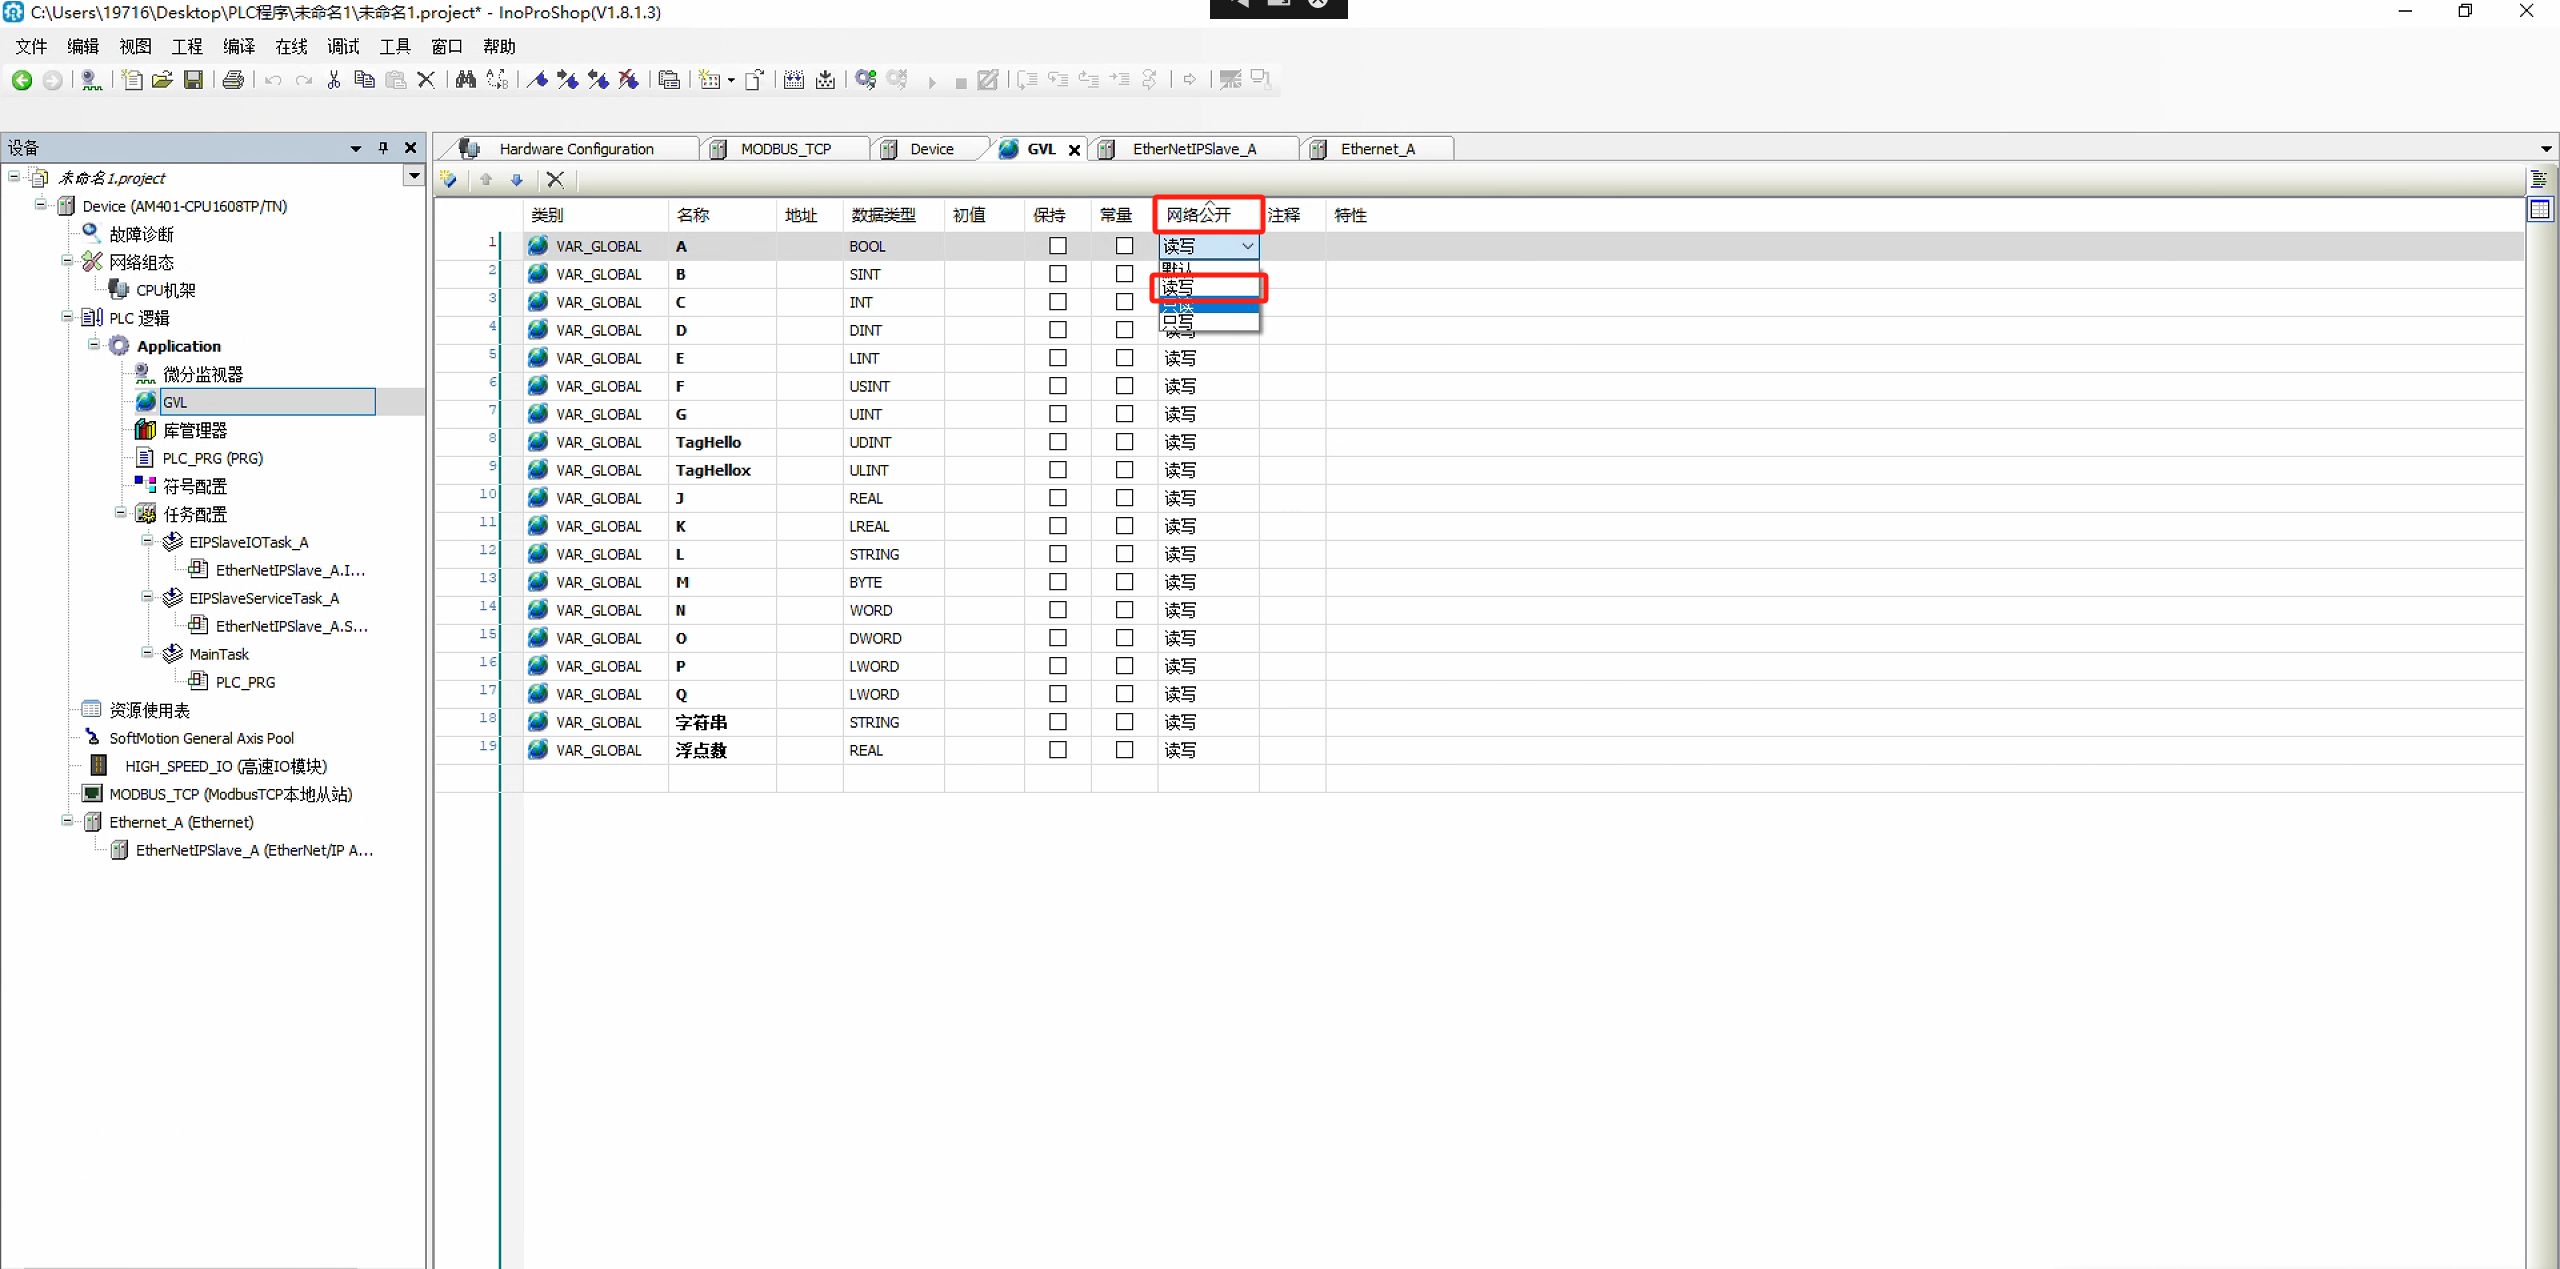Click the Login gear icon in toolbar
The width and height of the screenshot is (2560, 1269).
[x=866, y=80]
